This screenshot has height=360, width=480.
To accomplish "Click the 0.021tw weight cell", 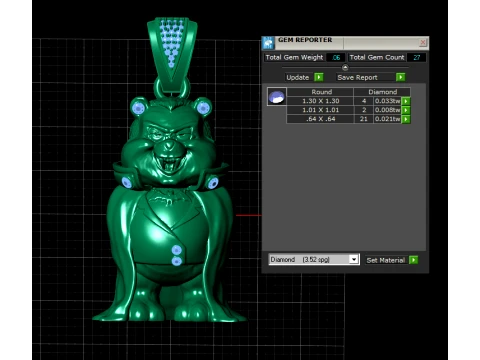I will pyautogui.click(x=387, y=119).
